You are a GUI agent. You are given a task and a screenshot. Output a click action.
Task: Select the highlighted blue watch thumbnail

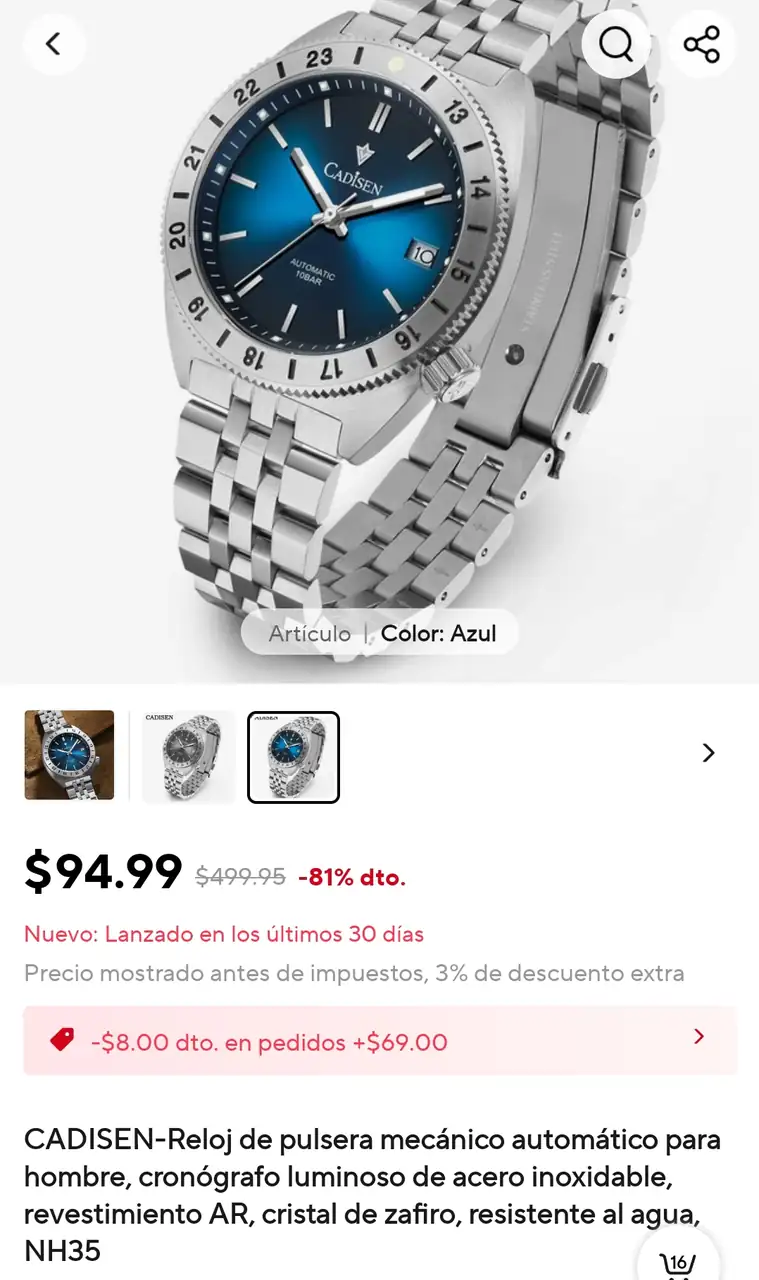pyautogui.click(x=294, y=757)
